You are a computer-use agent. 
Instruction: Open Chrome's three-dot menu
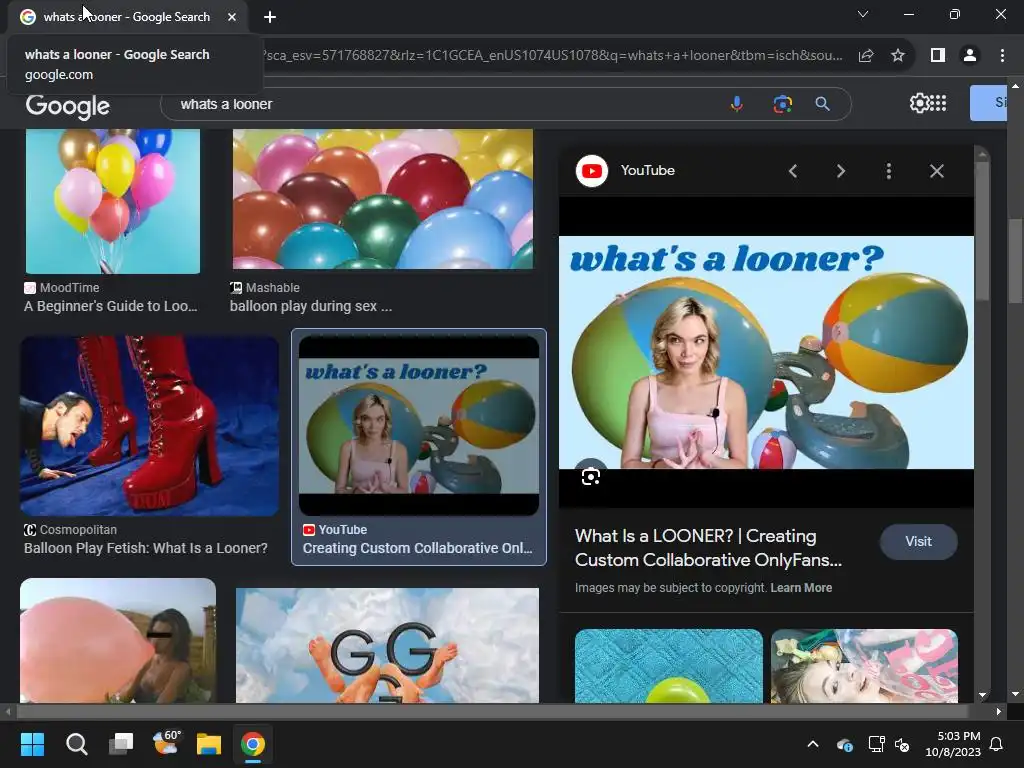pos(1002,56)
